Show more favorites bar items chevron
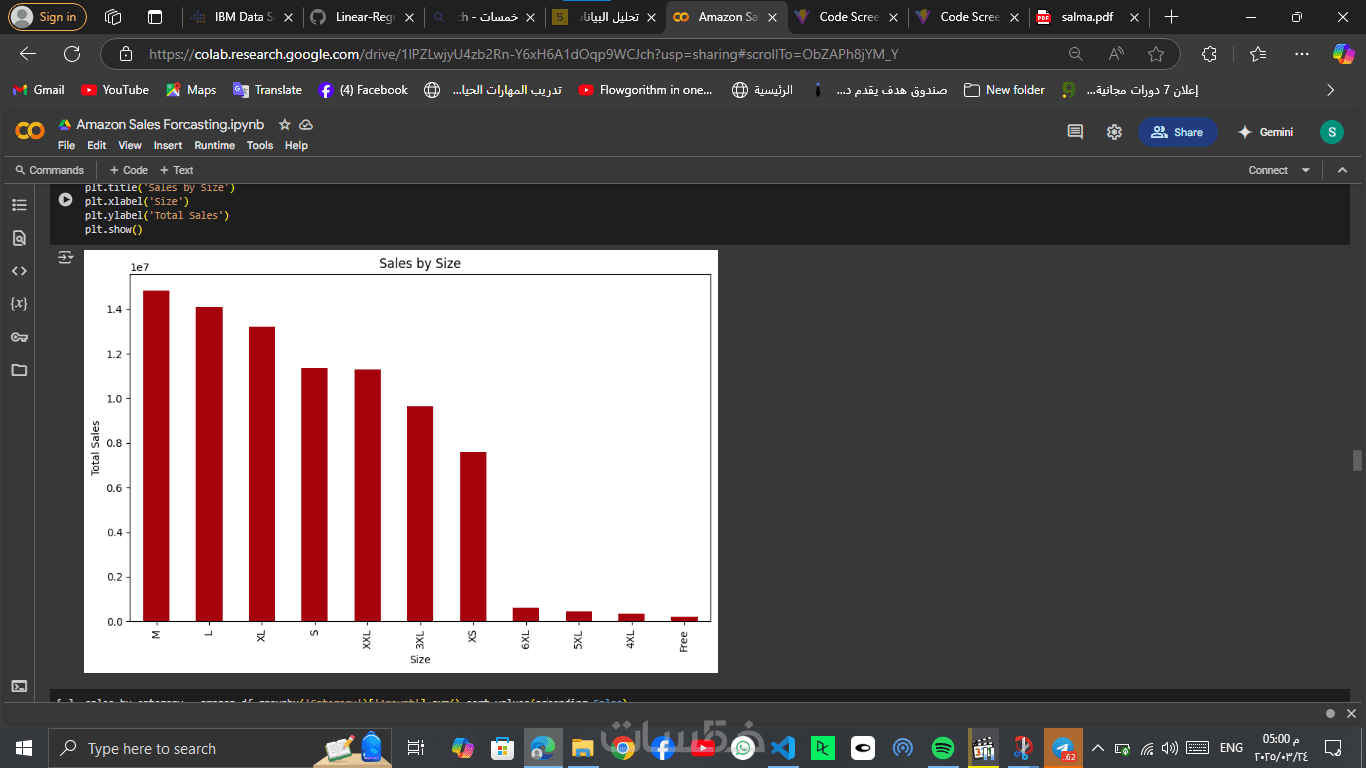Viewport: 1366px width, 768px height. 1330,90
